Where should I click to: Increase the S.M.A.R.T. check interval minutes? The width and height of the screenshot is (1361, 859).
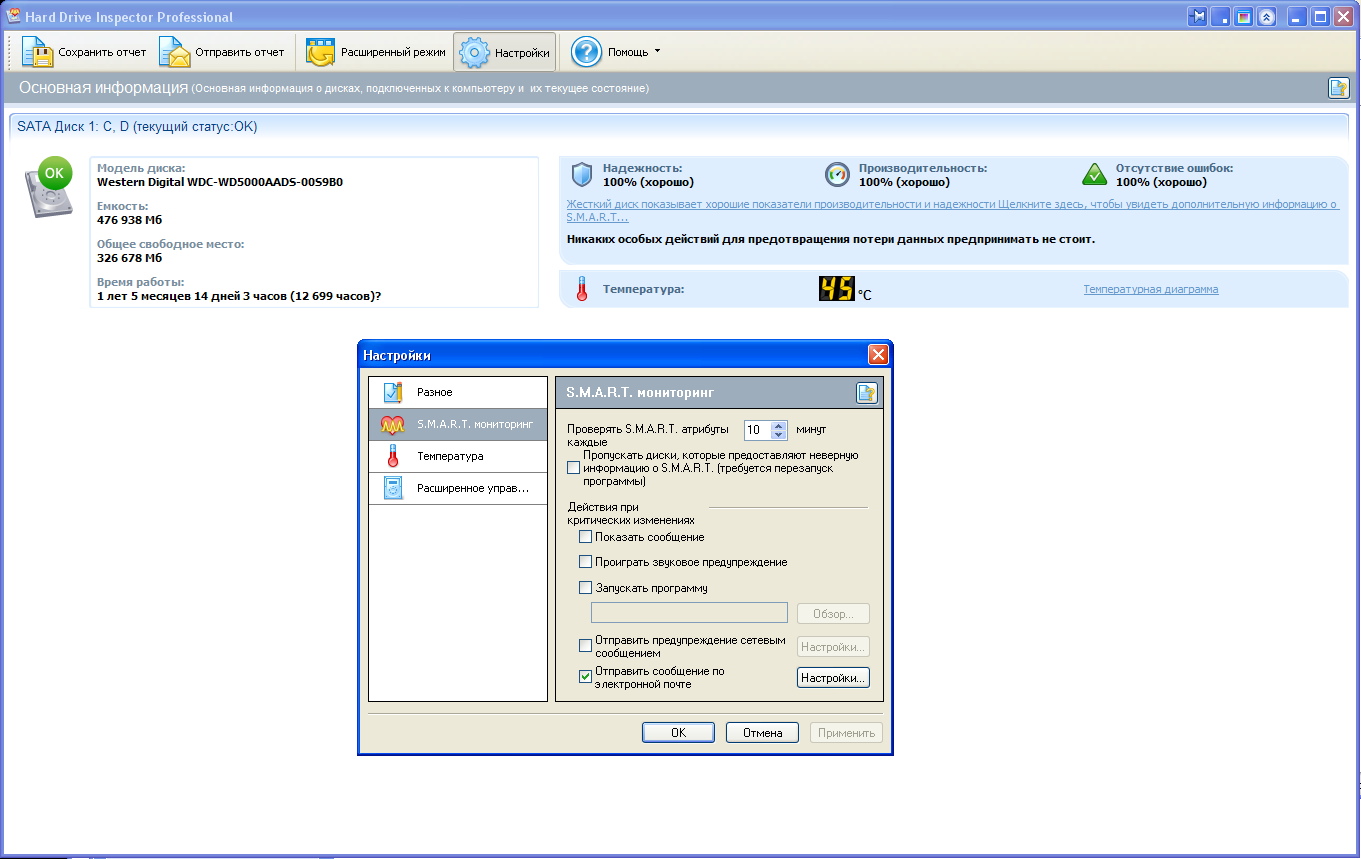pyautogui.click(x=780, y=425)
